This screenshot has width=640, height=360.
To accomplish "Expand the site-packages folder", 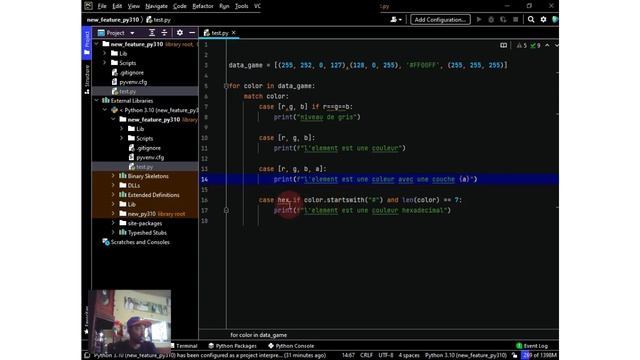I will [x=113, y=223].
